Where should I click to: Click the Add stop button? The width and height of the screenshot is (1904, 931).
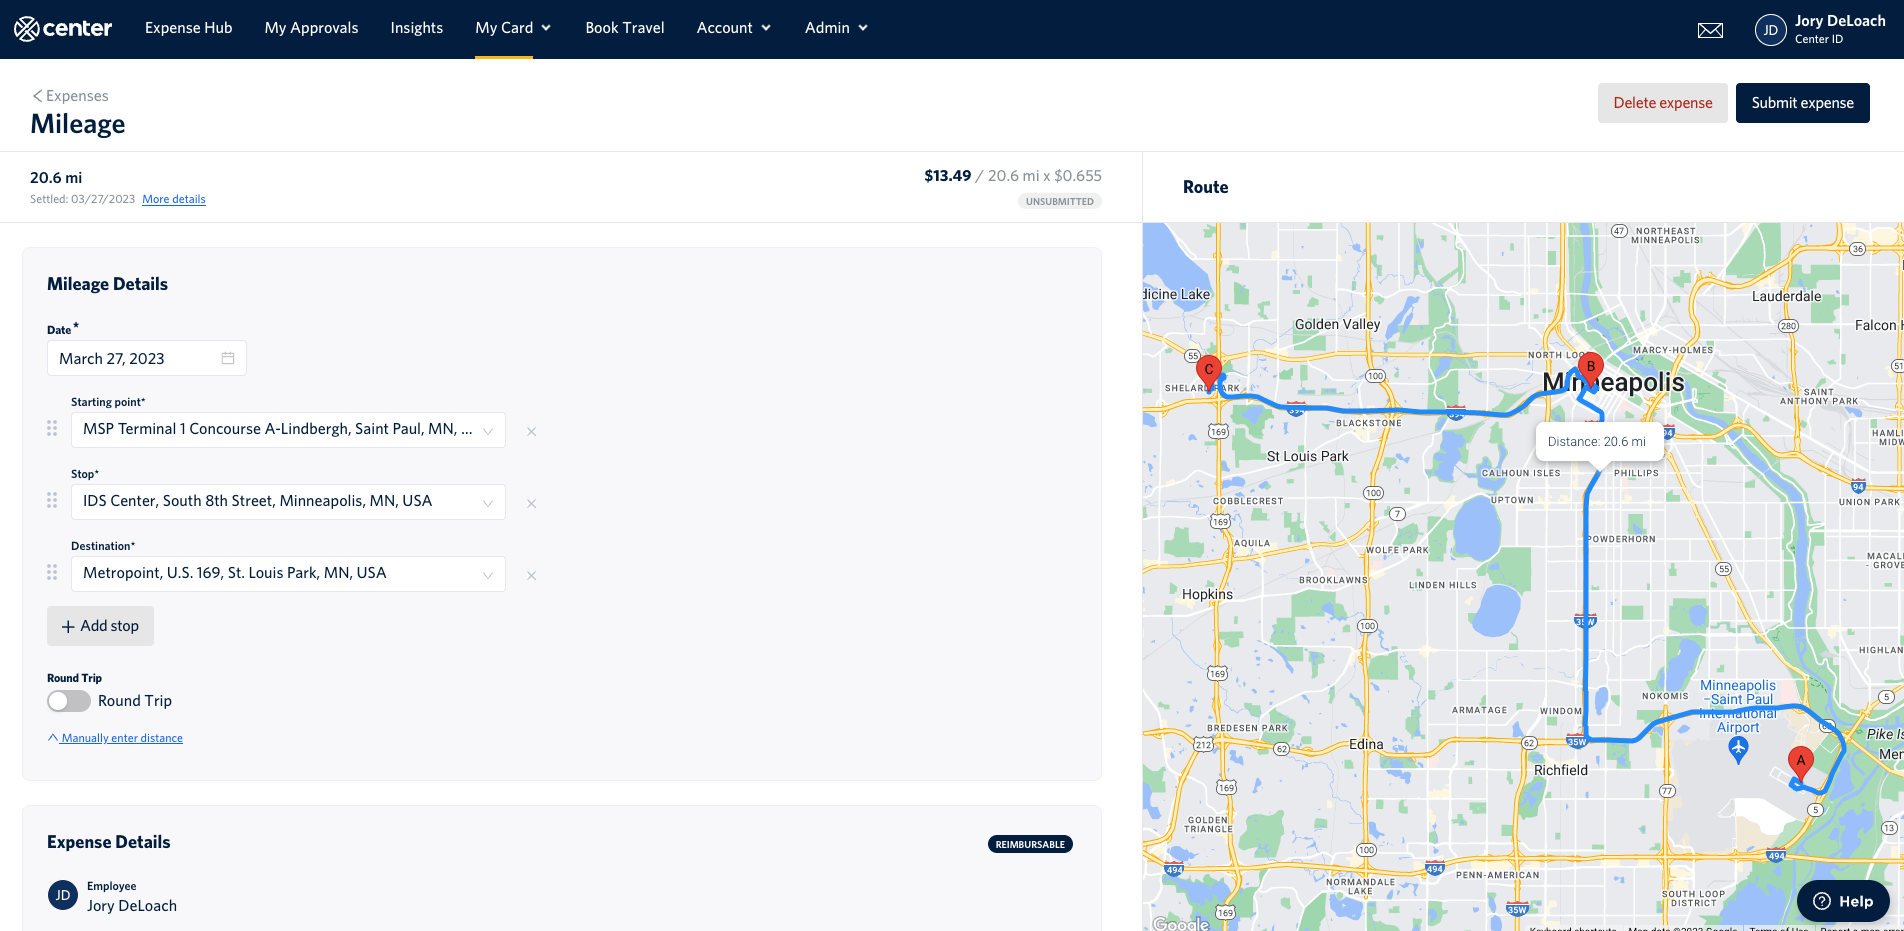point(100,626)
